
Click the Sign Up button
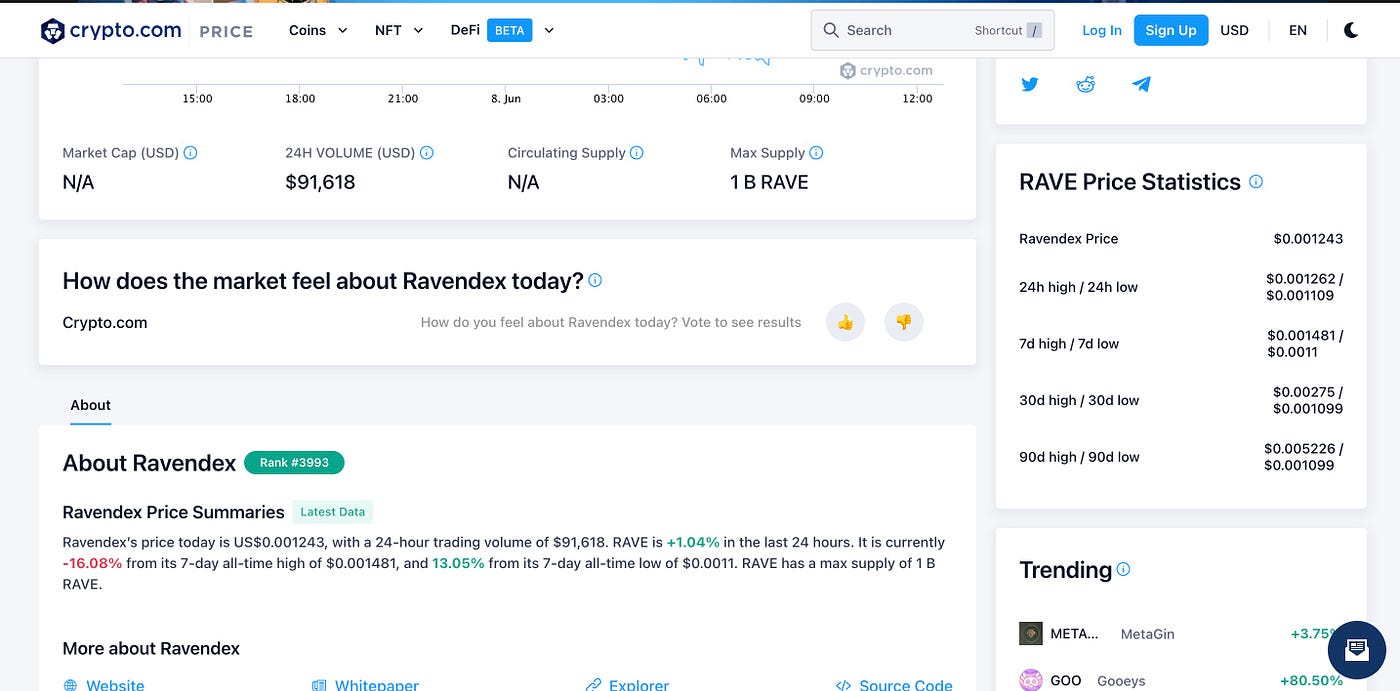1171,30
